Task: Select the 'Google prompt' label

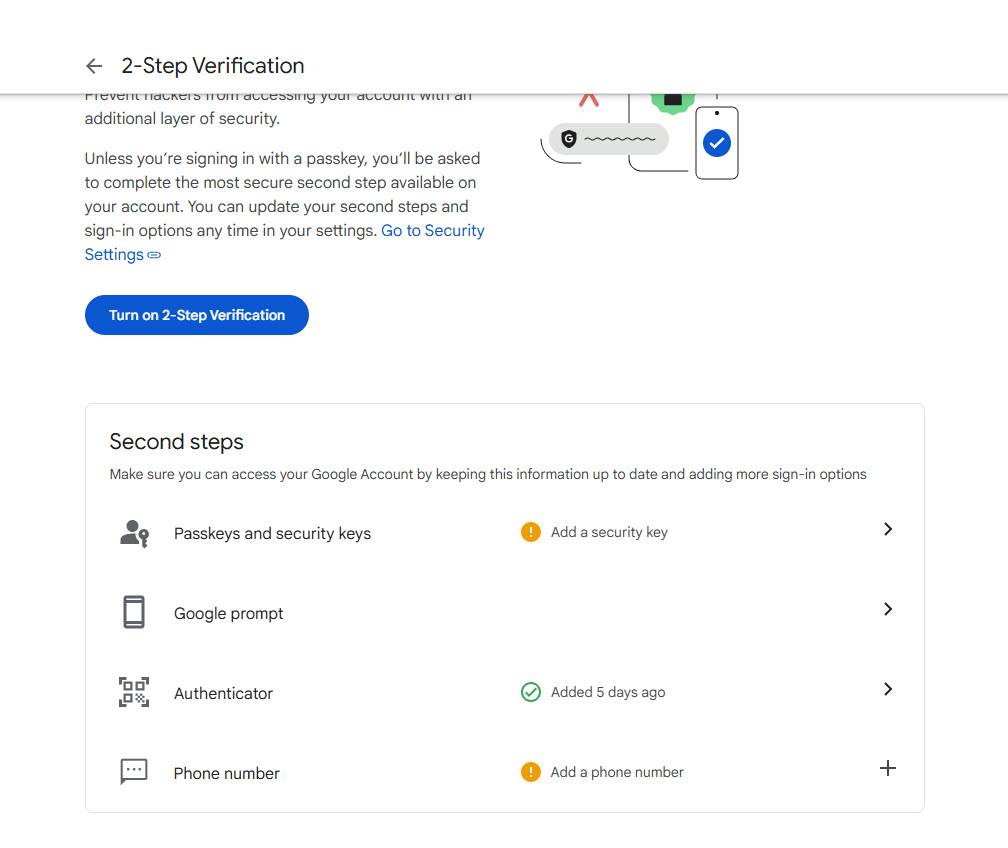Action: (x=228, y=613)
